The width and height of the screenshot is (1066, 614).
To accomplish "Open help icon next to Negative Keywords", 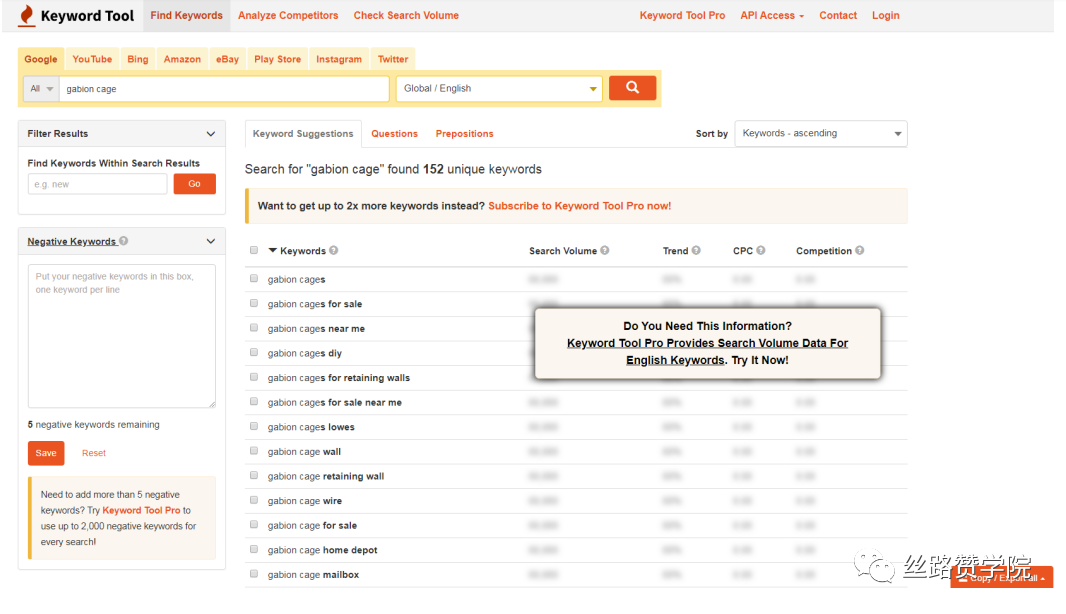I will click(x=124, y=241).
